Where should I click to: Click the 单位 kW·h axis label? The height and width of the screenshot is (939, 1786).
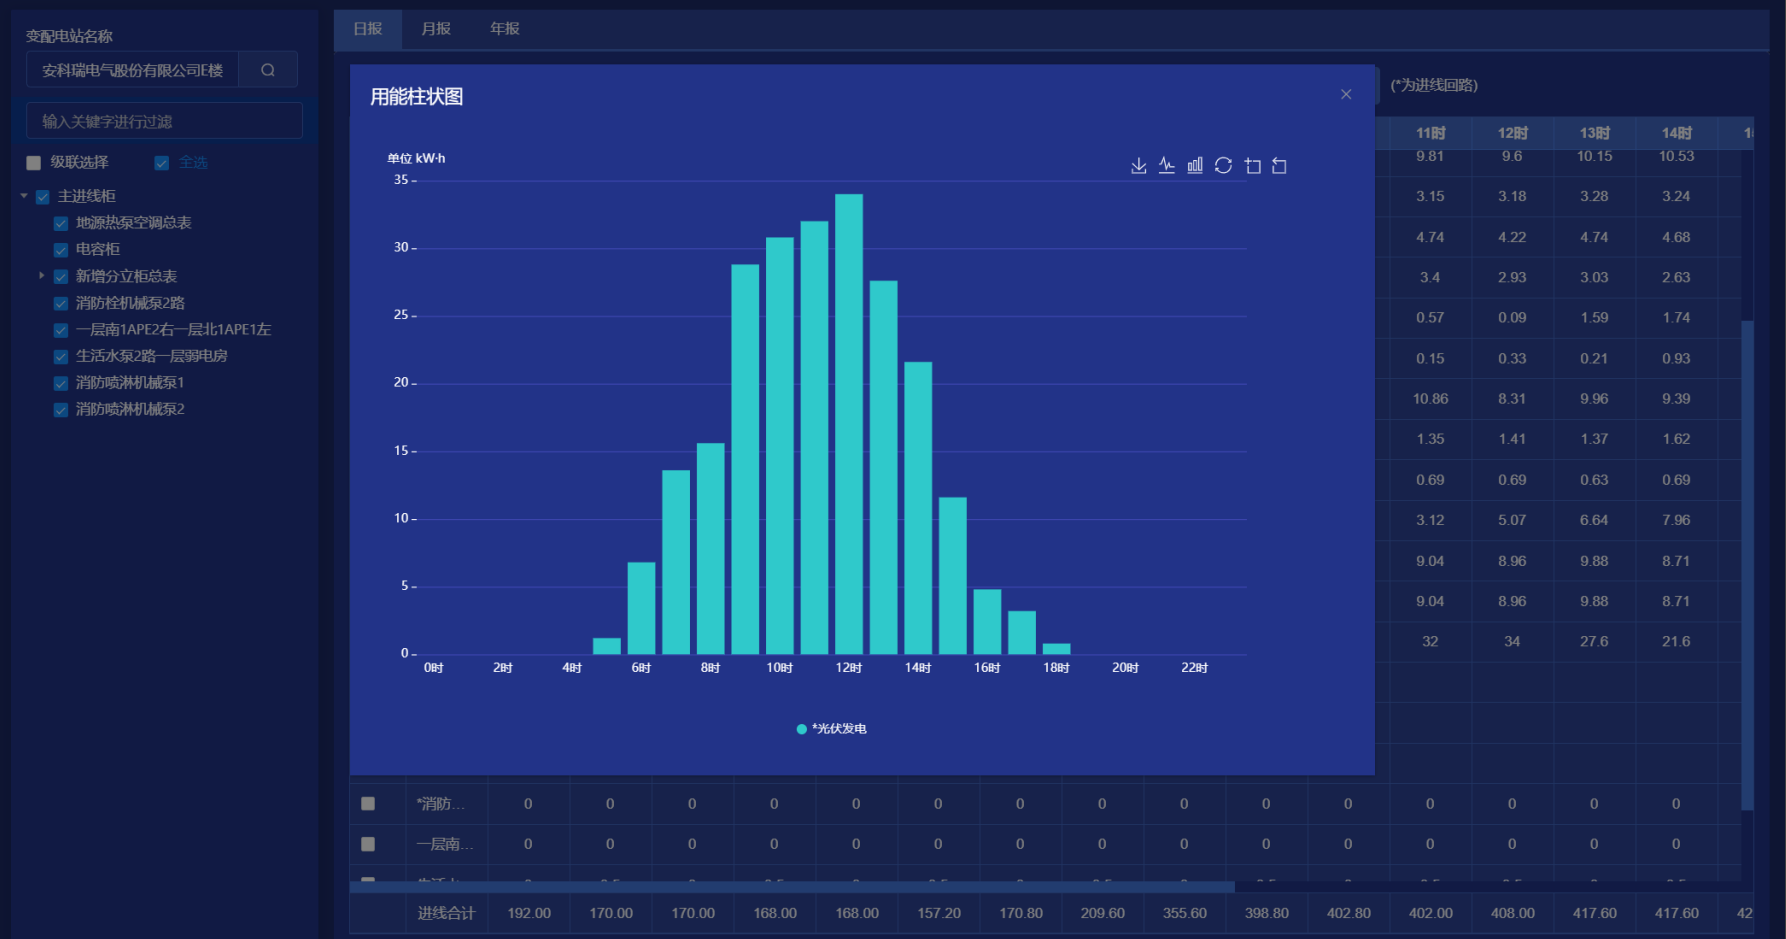[416, 159]
